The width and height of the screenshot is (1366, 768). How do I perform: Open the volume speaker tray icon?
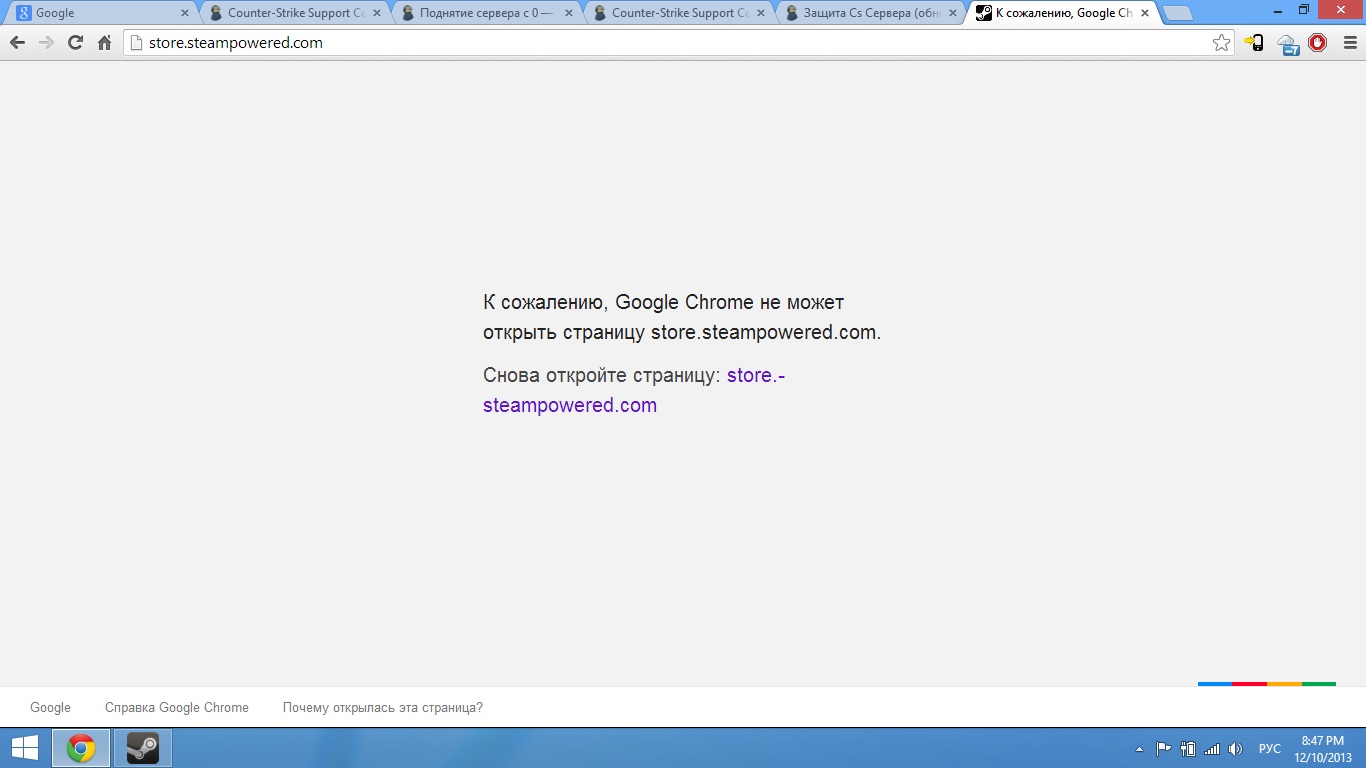(x=1236, y=748)
